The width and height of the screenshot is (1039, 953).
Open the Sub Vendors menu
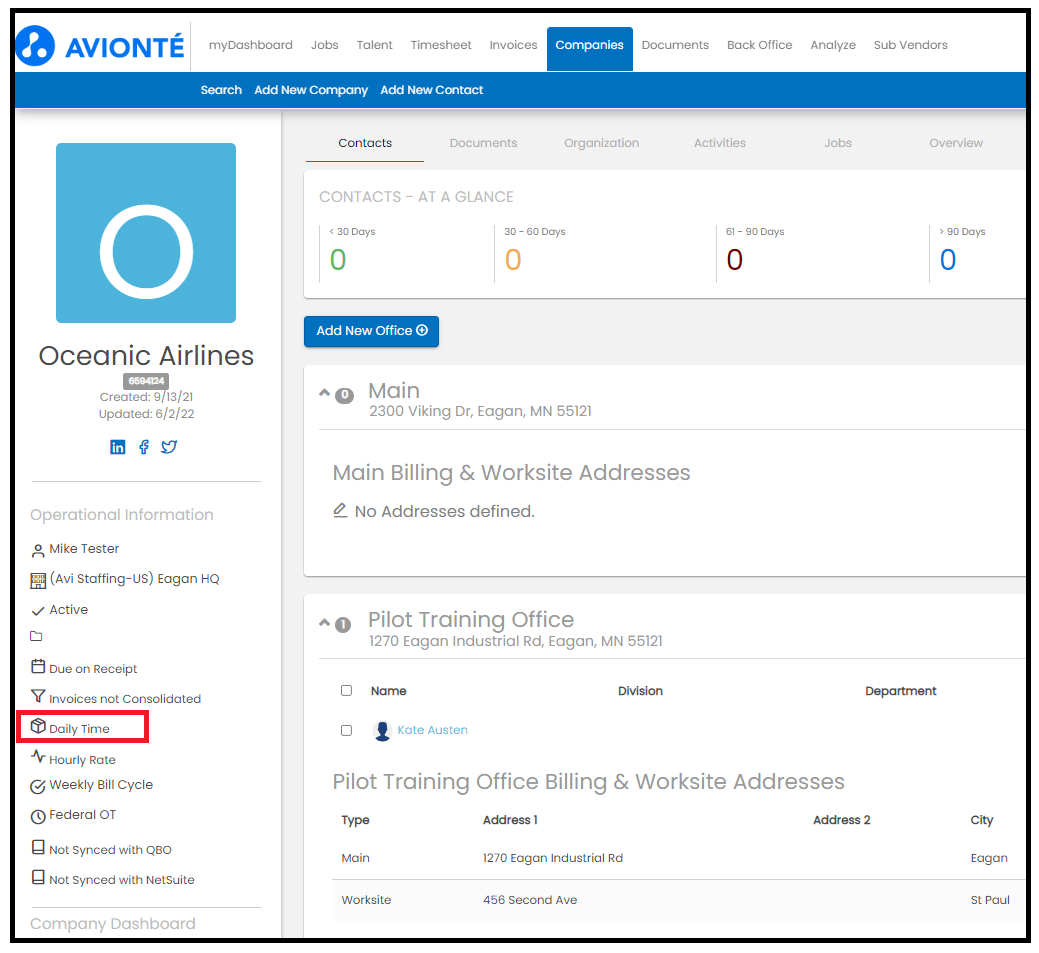910,45
